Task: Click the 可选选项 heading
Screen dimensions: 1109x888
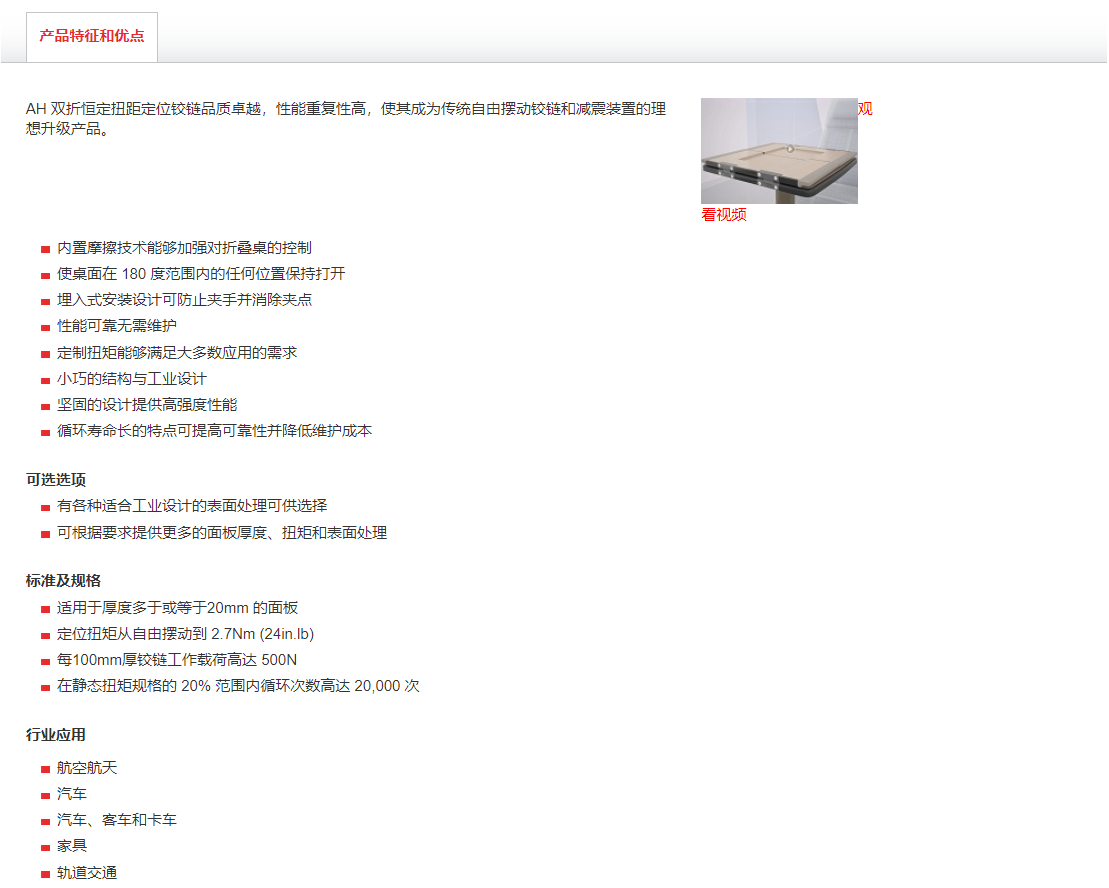Action: 56,480
